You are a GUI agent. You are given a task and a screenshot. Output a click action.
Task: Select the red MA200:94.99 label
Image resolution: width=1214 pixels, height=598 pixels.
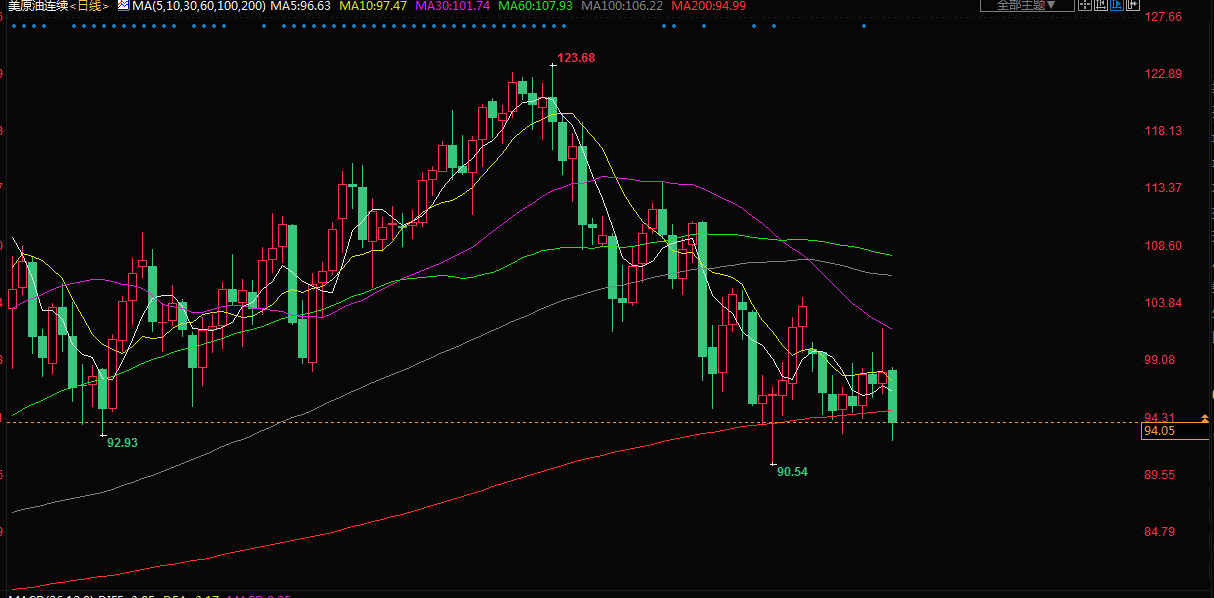click(x=709, y=6)
